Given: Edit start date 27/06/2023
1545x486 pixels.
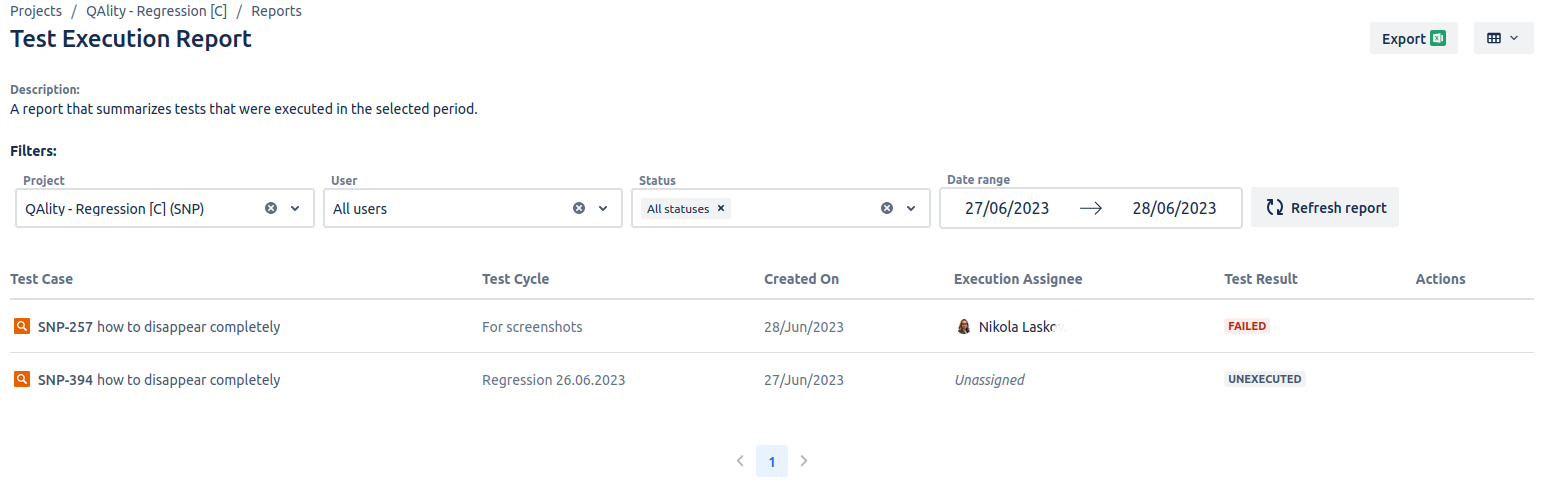Looking at the screenshot, I should [1007, 208].
